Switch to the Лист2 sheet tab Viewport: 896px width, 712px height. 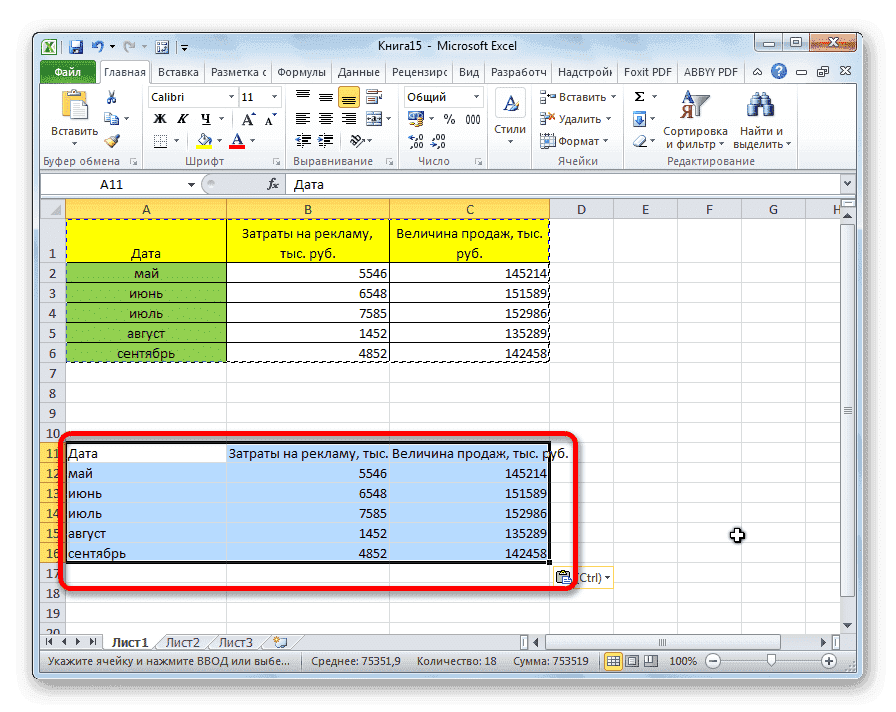tap(181, 642)
